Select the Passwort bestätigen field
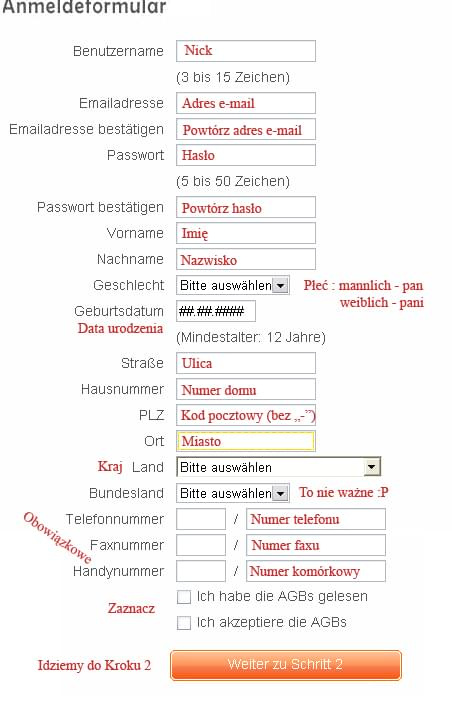This screenshot has width=452, height=724. pyautogui.click(x=246, y=207)
